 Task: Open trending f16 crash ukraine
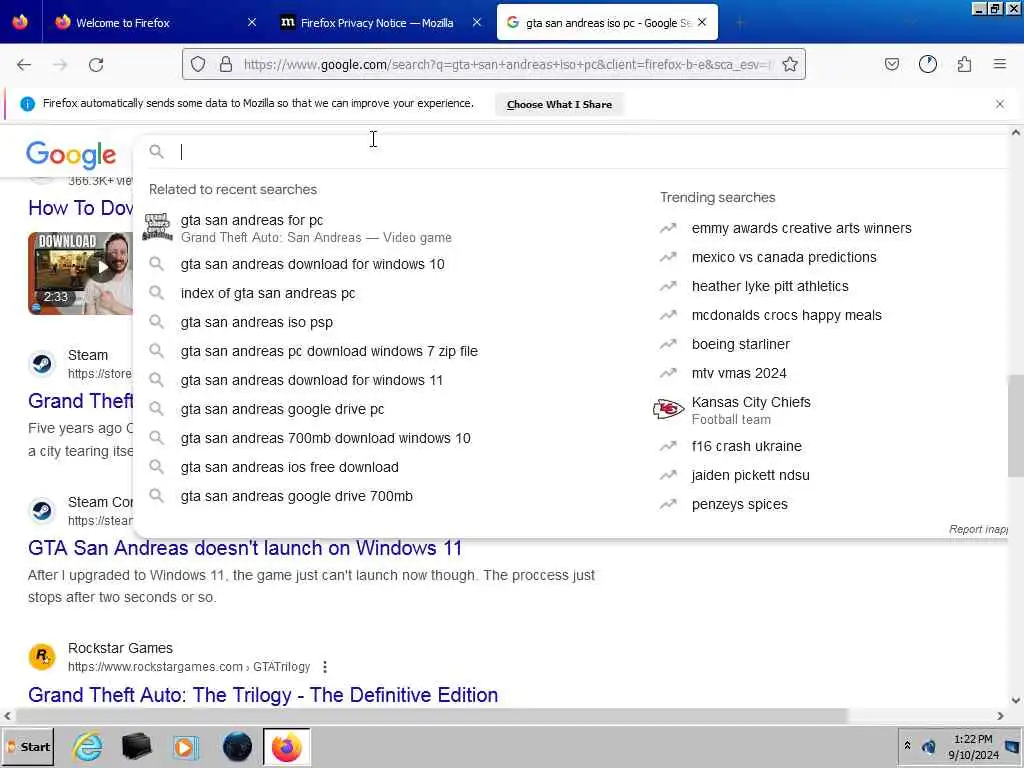pyautogui.click(x=746, y=446)
